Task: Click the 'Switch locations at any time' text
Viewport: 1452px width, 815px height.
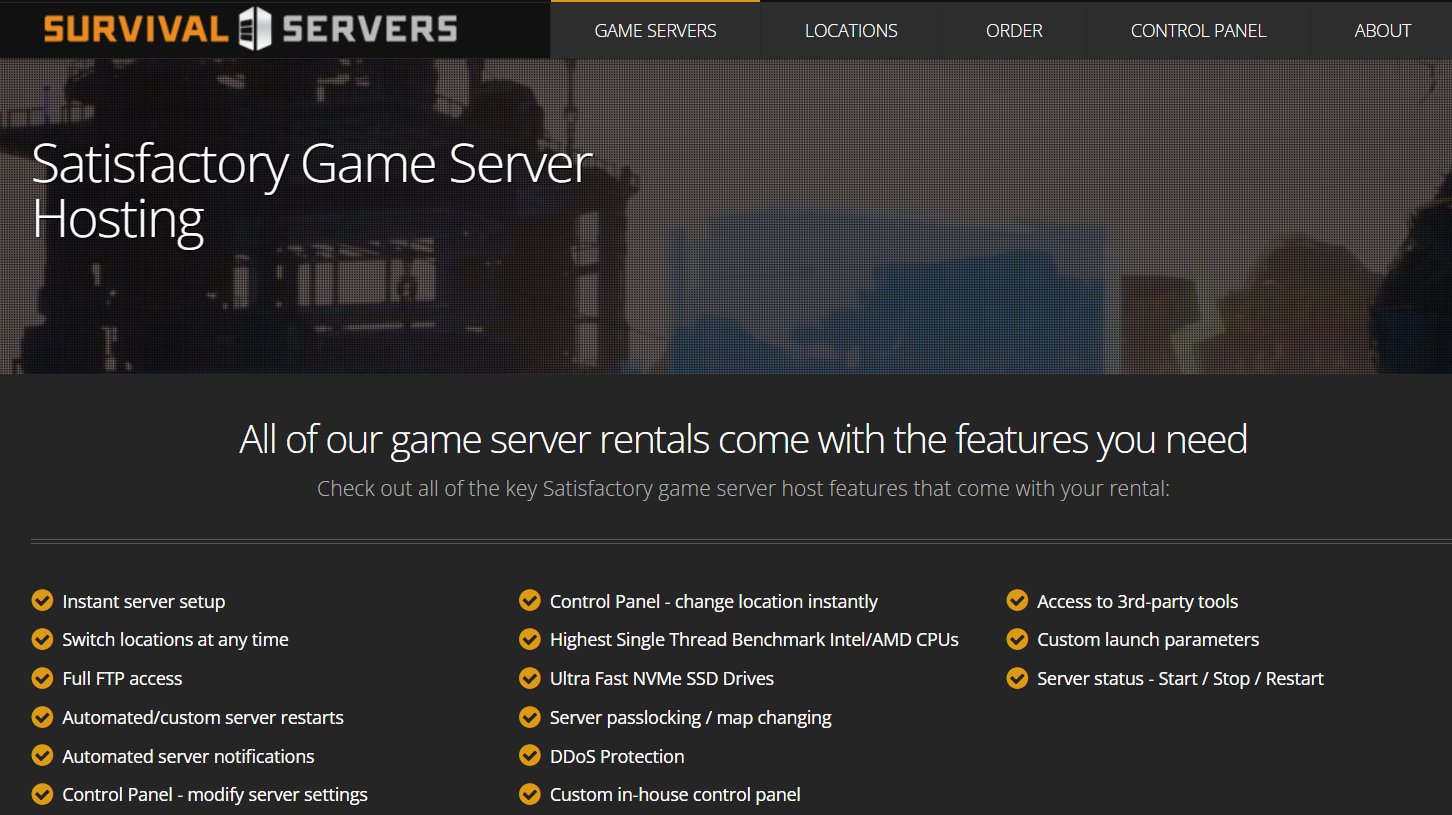Action: pos(175,640)
